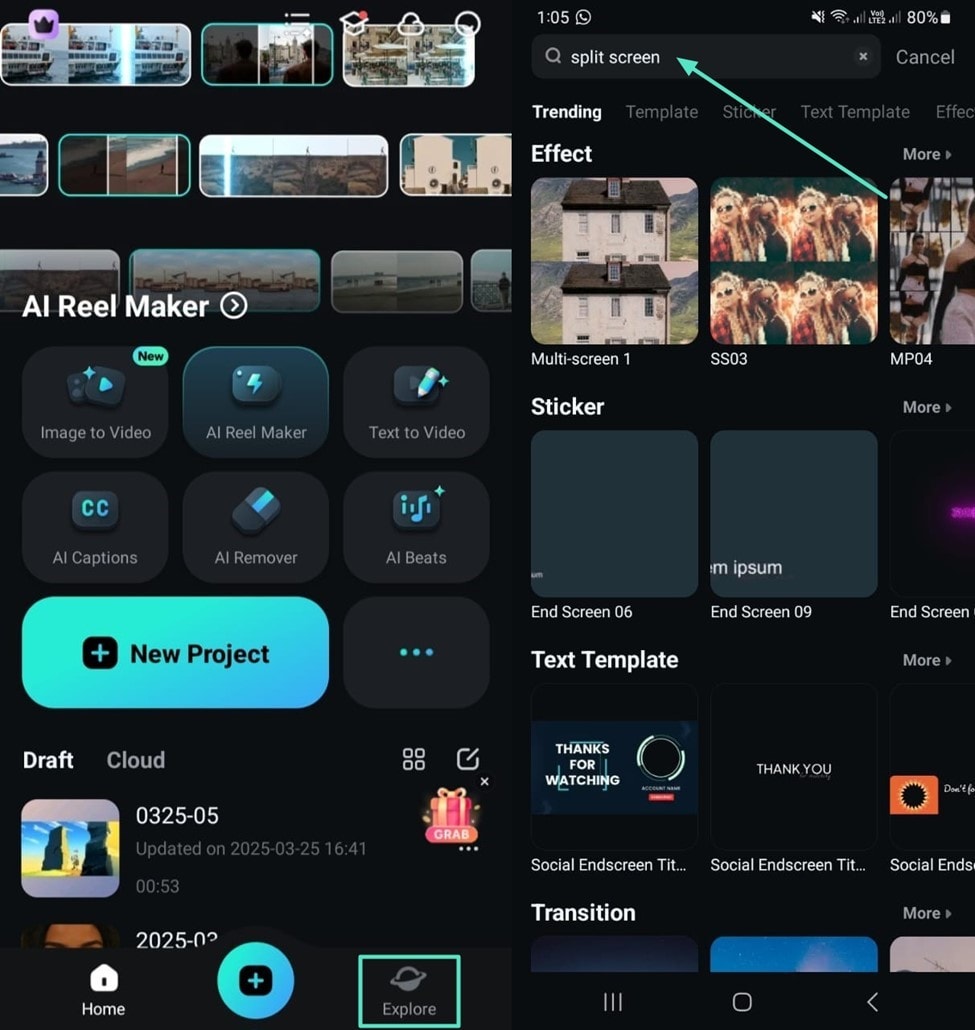Screen dimensions: 975x1030
Task: Open the AI Captions tool
Action: (95, 527)
